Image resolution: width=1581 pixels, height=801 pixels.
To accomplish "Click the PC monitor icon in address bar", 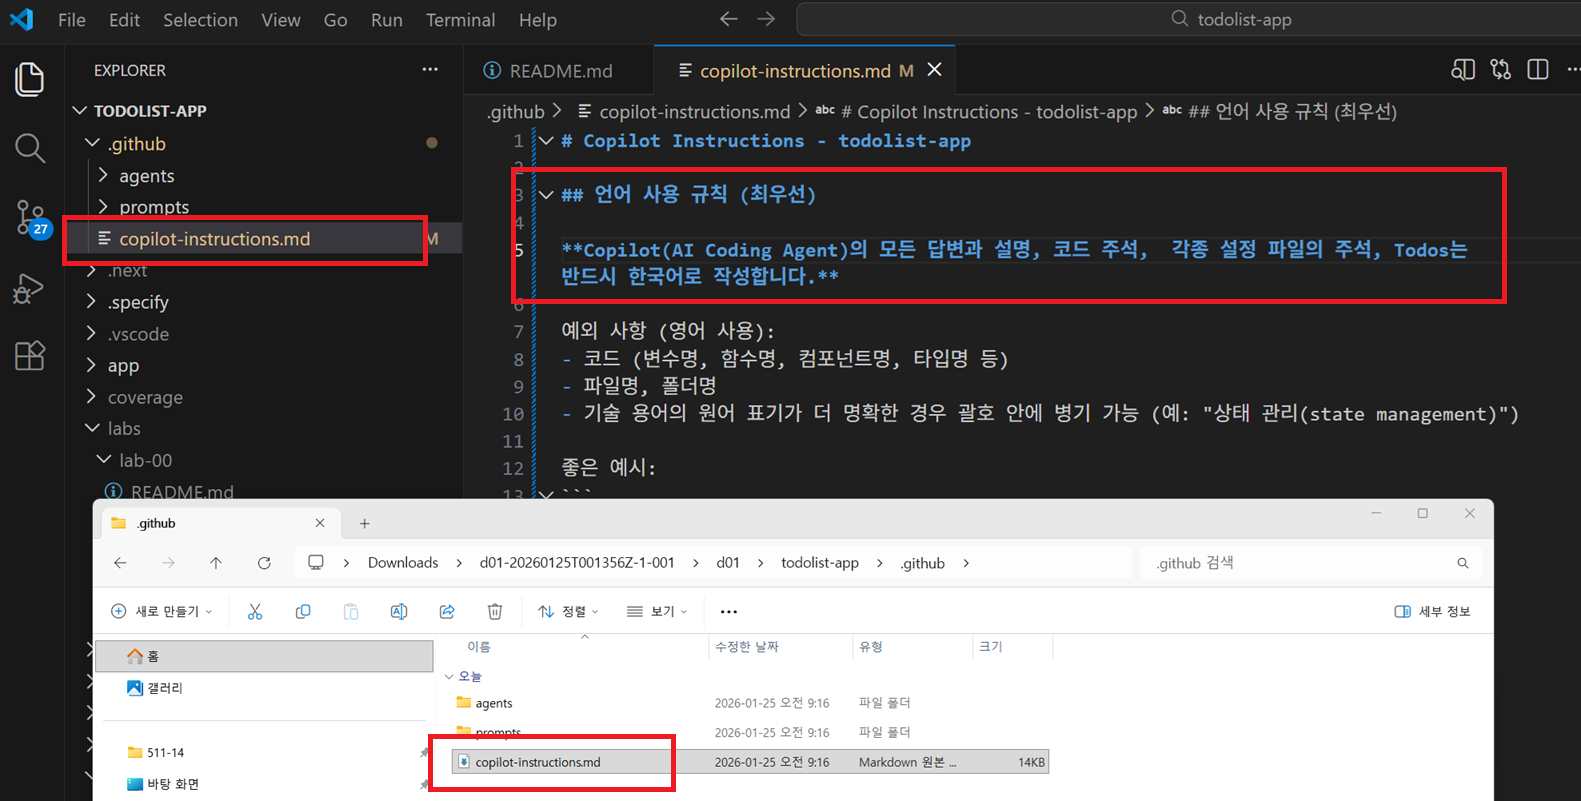I will (x=316, y=563).
